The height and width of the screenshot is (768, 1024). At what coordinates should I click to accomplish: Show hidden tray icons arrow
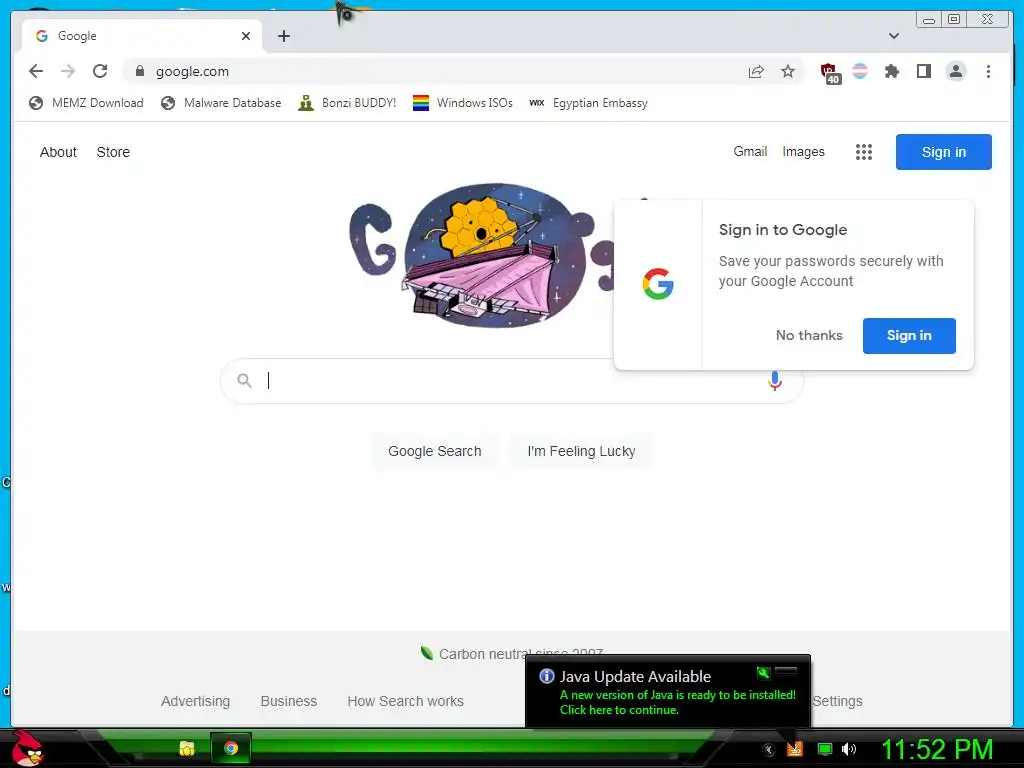[x=769, y=750]
